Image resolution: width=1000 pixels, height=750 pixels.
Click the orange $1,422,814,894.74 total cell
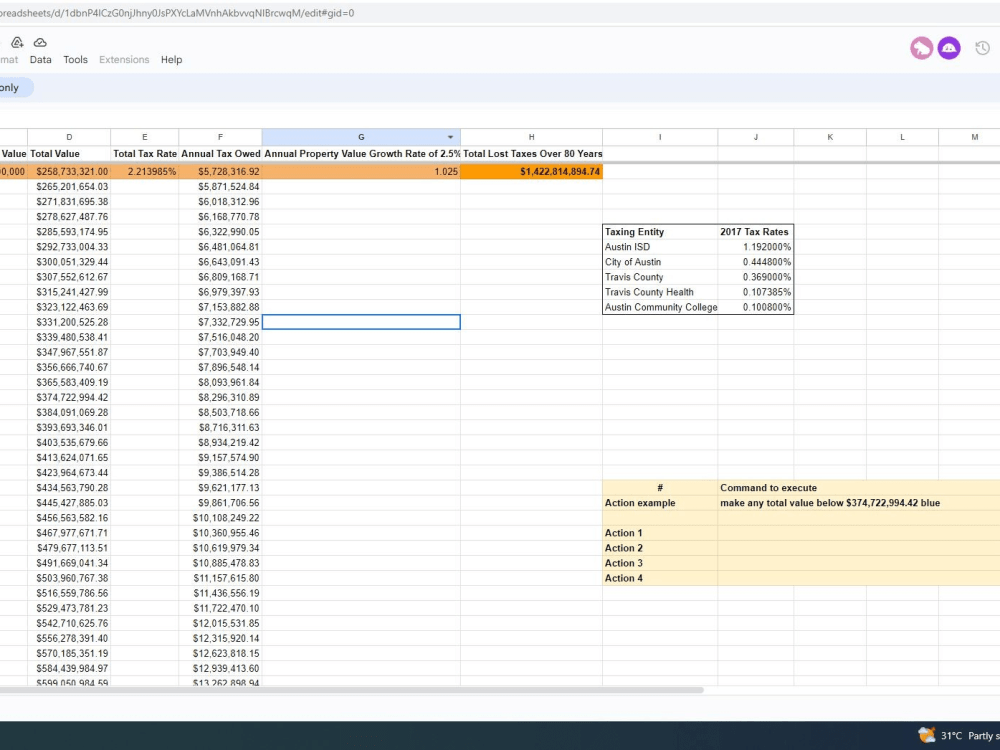pyautogui.click(x=531, y=171)
